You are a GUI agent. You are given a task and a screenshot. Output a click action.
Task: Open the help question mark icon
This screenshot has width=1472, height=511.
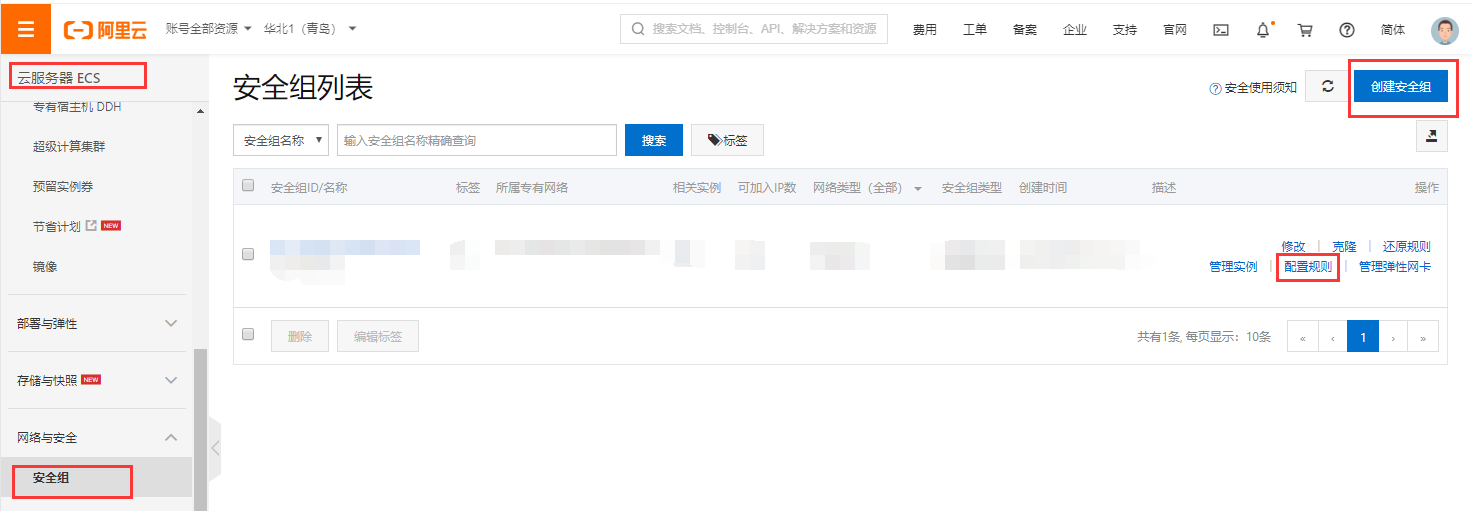[1347, 30]
